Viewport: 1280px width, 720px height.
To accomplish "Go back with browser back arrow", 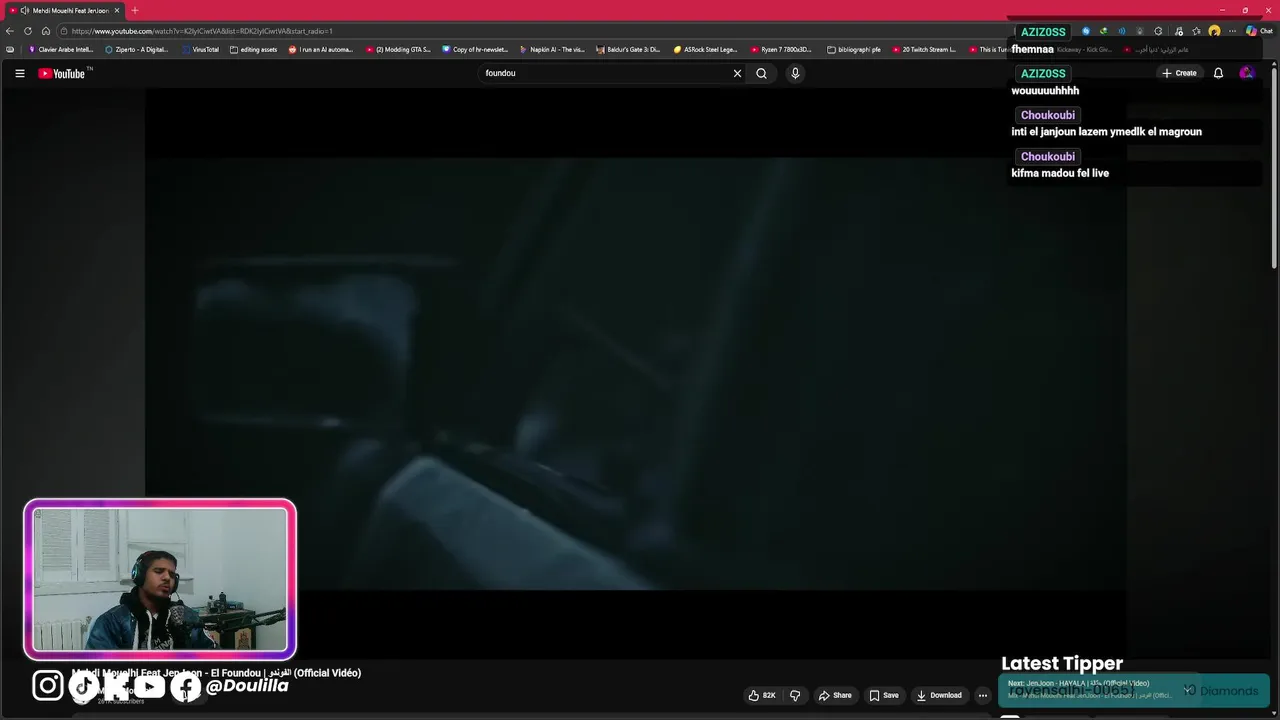I will (x=10, y=31).
